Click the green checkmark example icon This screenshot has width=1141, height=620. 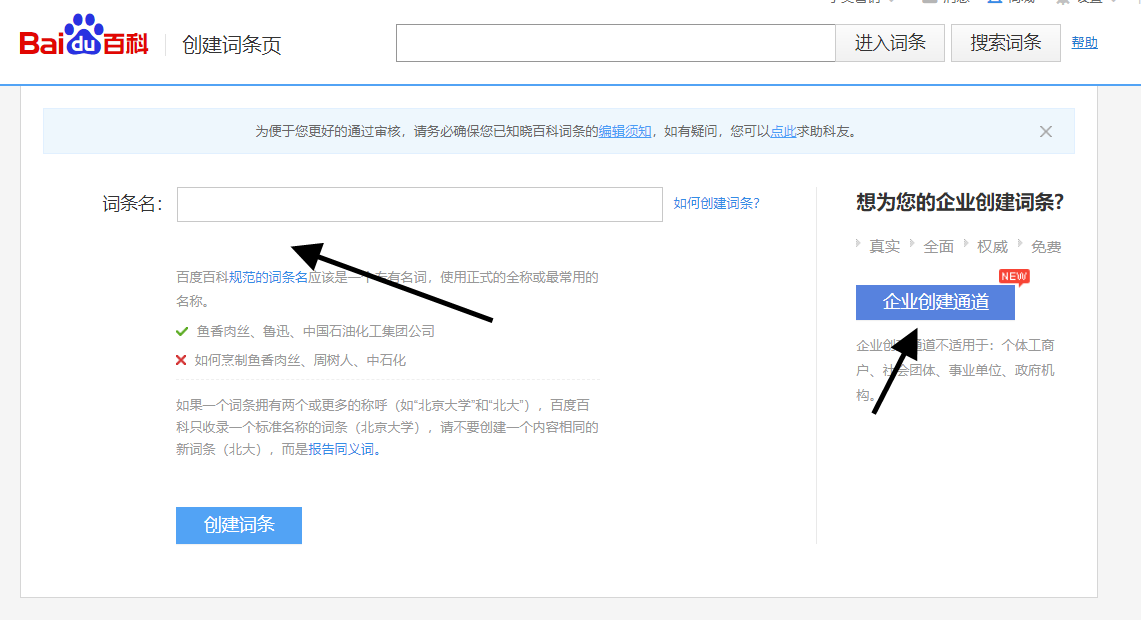[182, 332]
